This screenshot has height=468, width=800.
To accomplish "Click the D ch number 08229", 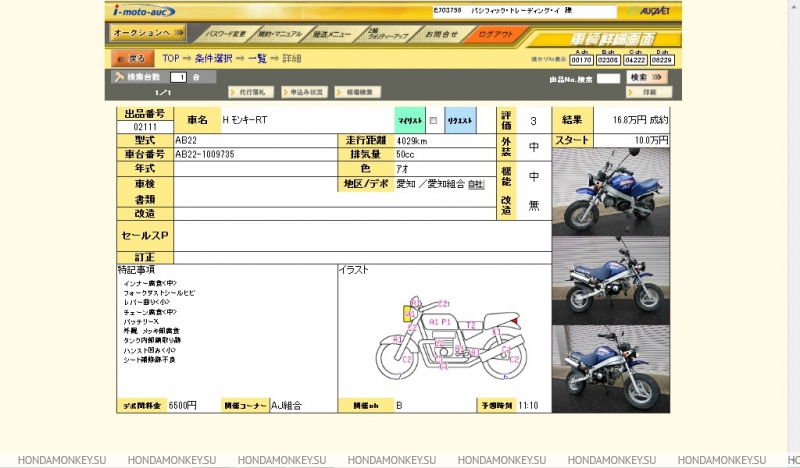I will [x=662, y=60].
